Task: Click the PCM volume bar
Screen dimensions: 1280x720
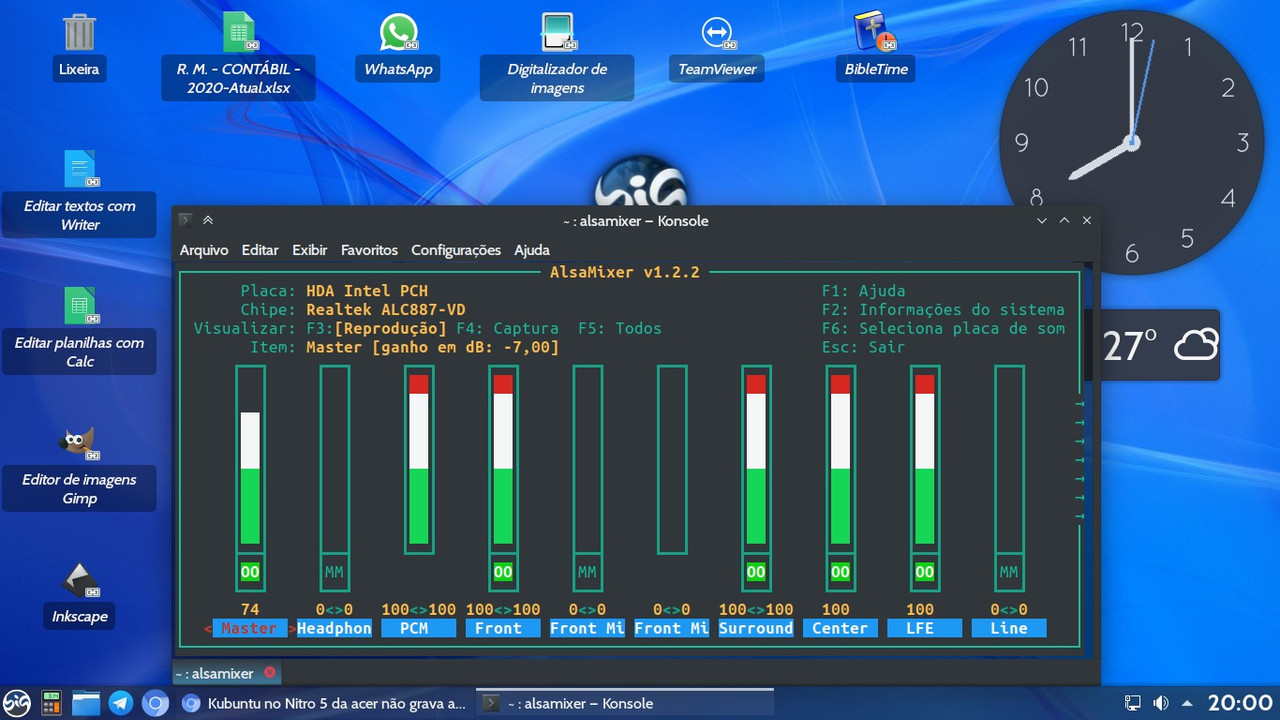Action: tap(418, 458)
